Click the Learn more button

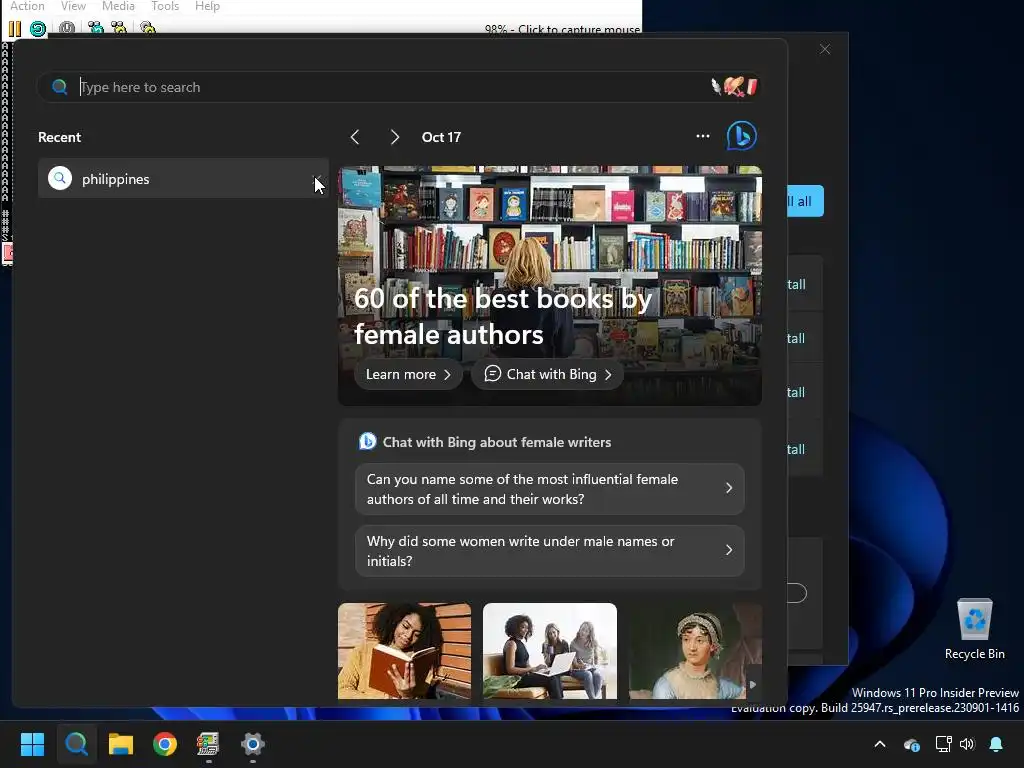[408, 374]
